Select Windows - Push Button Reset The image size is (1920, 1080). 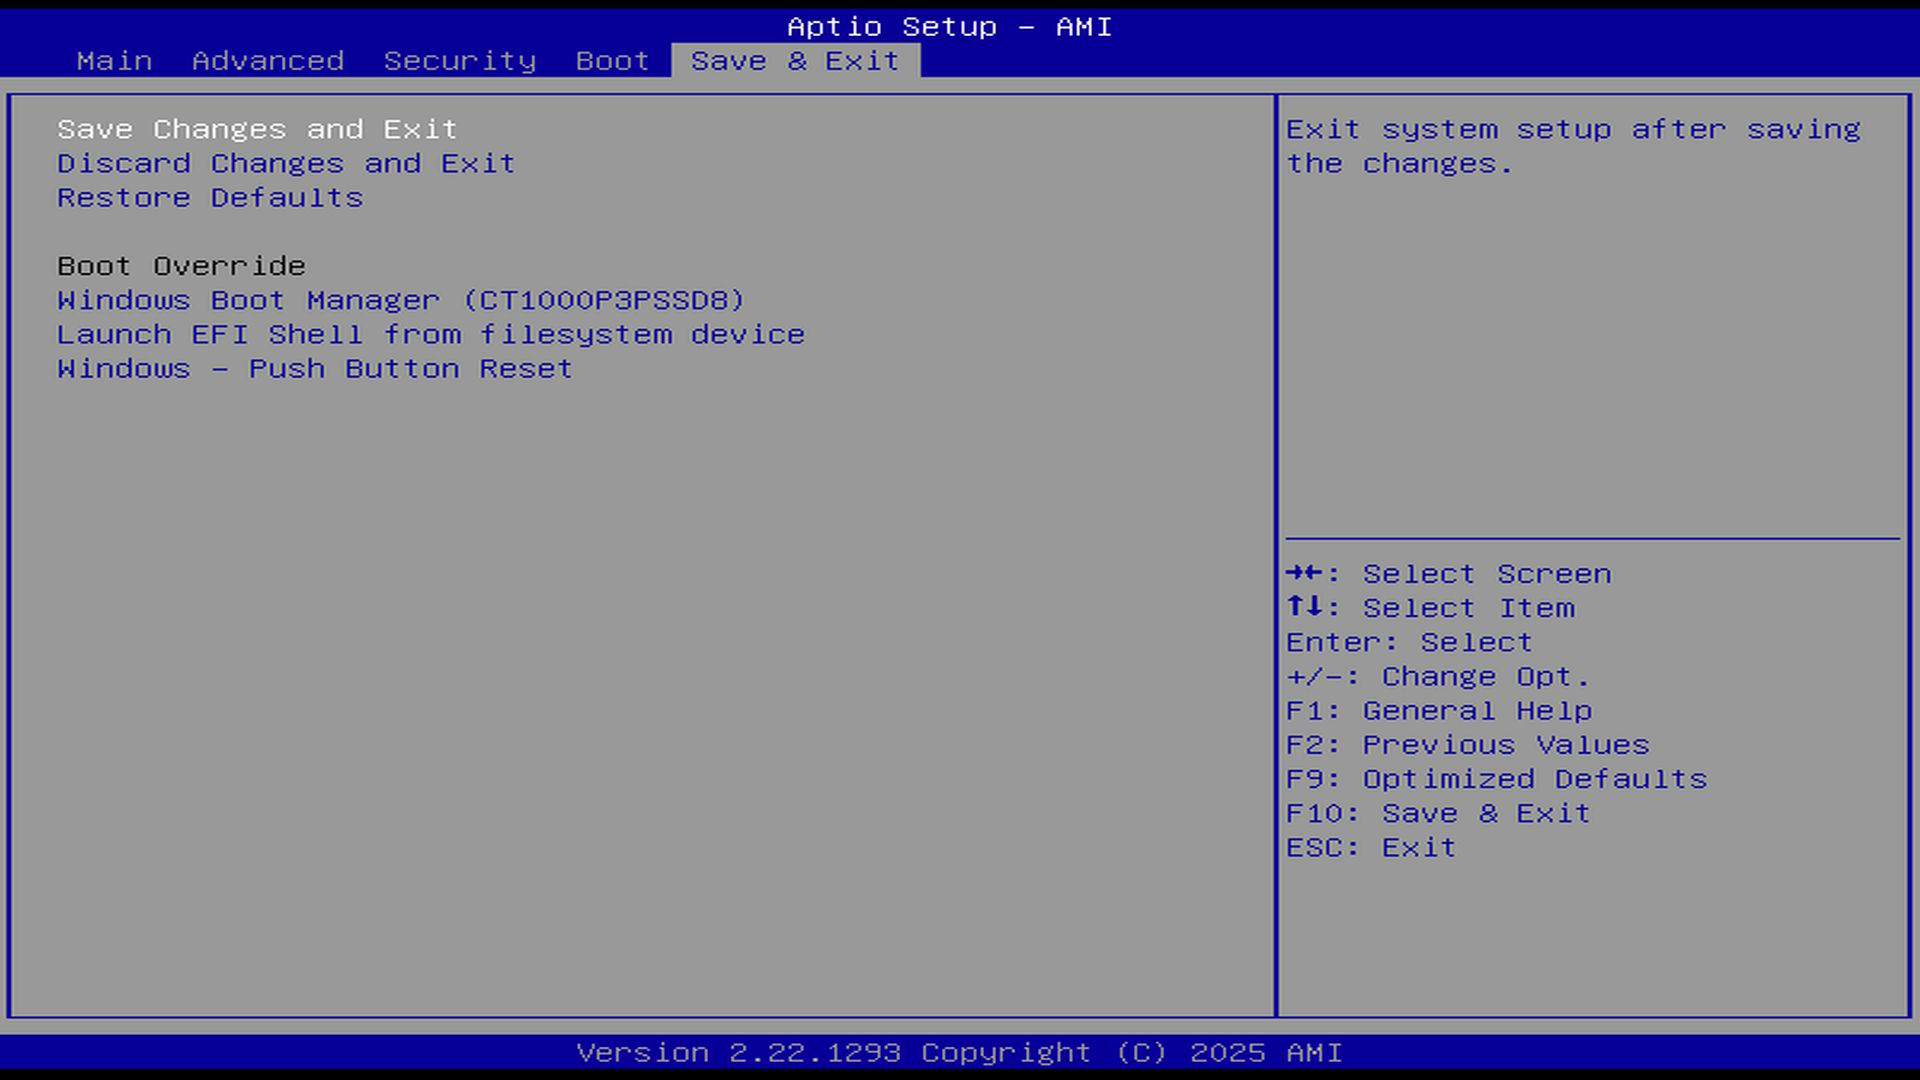tap(315, 369)
